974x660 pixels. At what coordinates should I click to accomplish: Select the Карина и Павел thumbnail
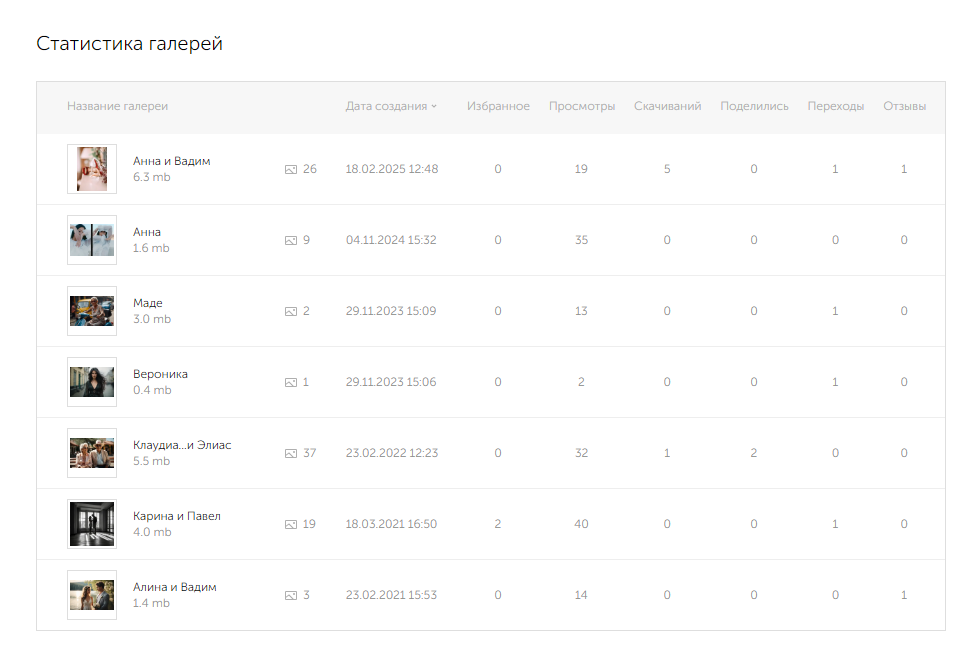coord(92,524)
